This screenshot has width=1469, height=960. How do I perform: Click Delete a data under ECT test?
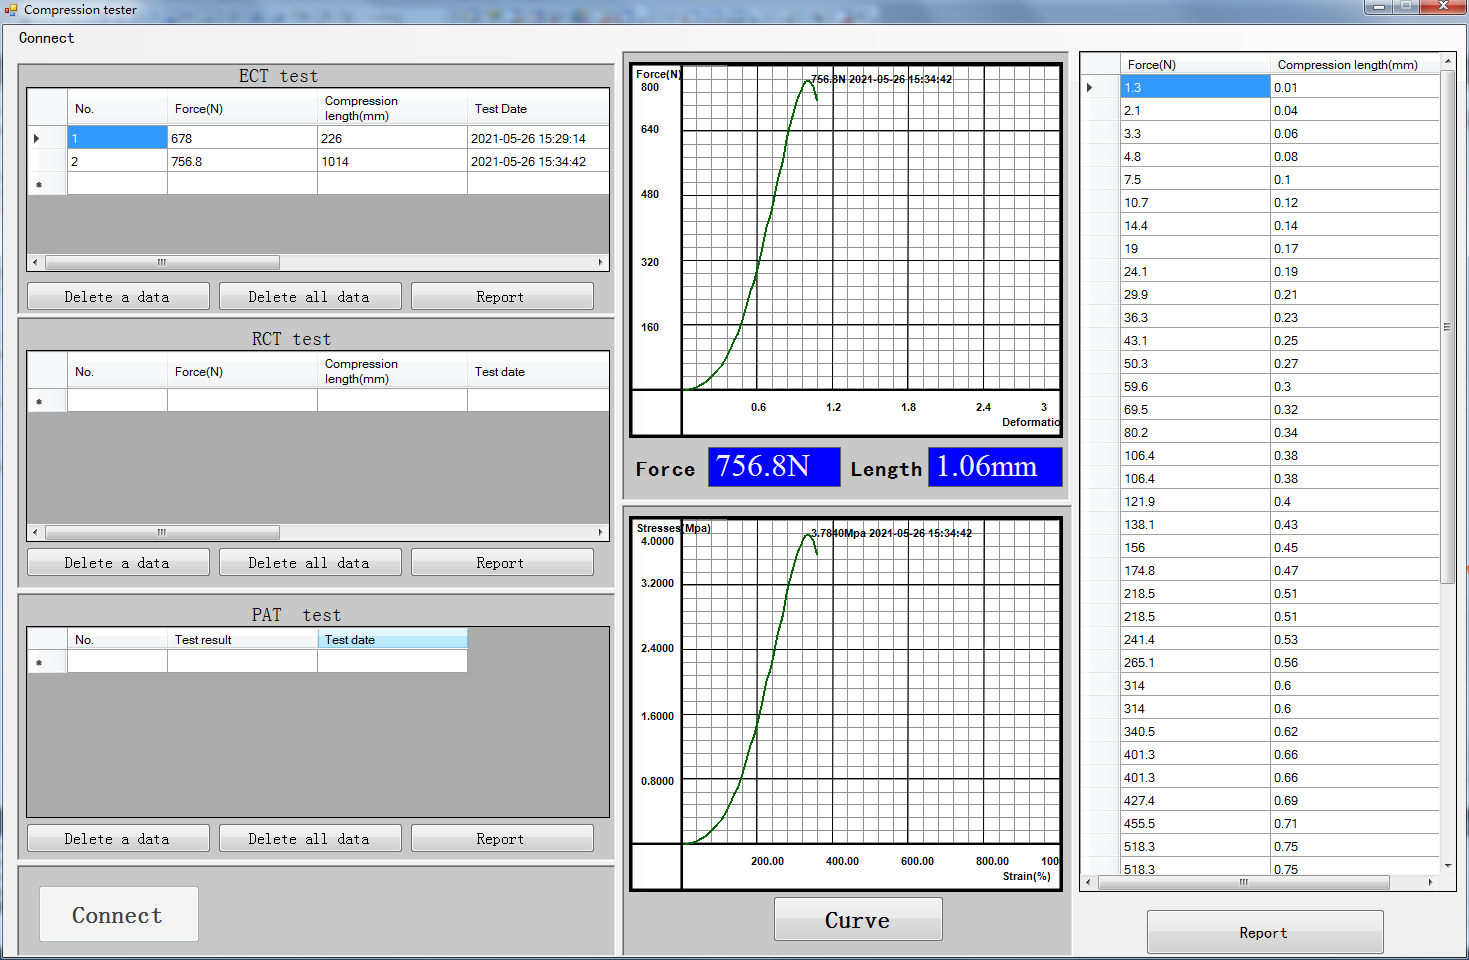click(118, 297)
